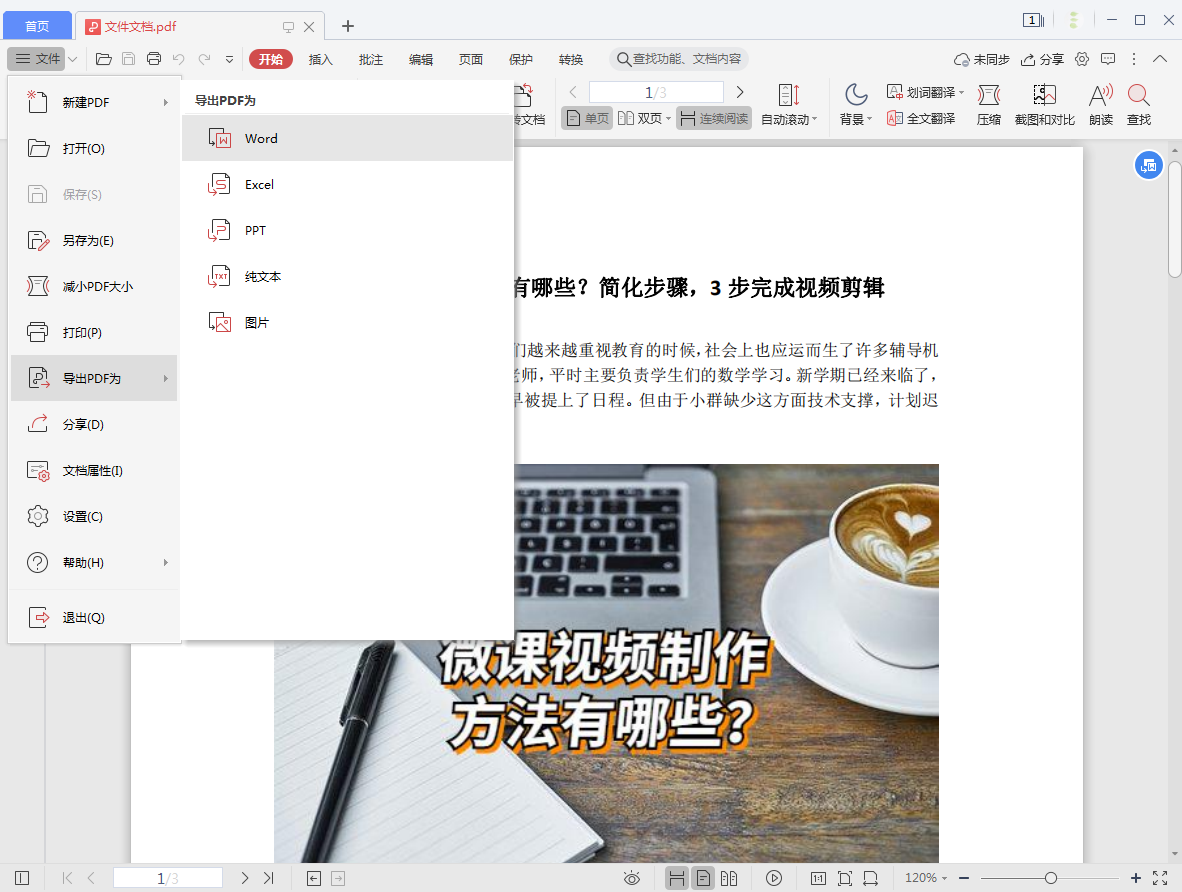The image size is (1182, 892).
Task: Switch to the 首页 home tab
Action: point(37,26)
